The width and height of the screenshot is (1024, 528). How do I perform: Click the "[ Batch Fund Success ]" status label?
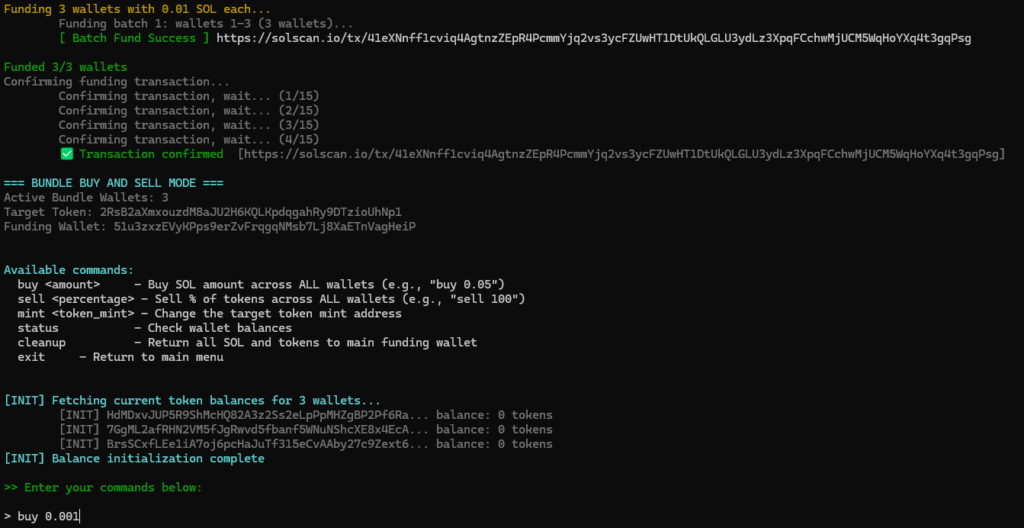tap(134, 38)
